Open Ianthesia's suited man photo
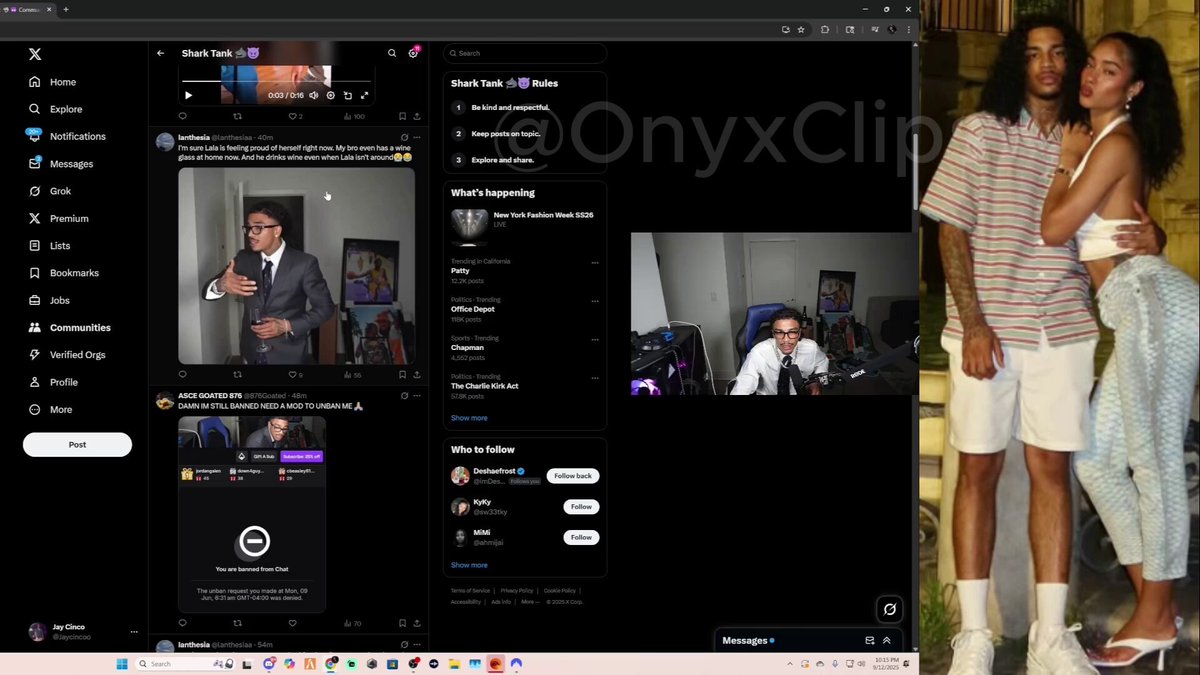 click(x=296, y=265)
